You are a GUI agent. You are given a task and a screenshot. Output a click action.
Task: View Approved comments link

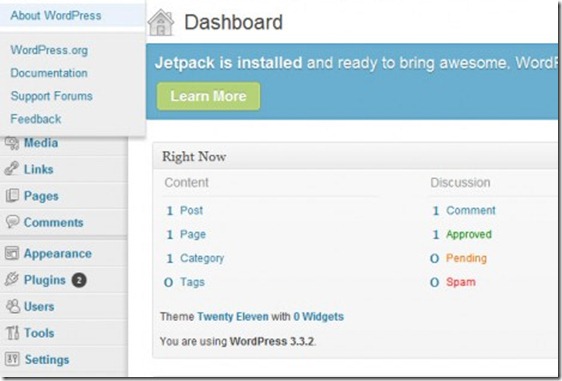[469, 234]
